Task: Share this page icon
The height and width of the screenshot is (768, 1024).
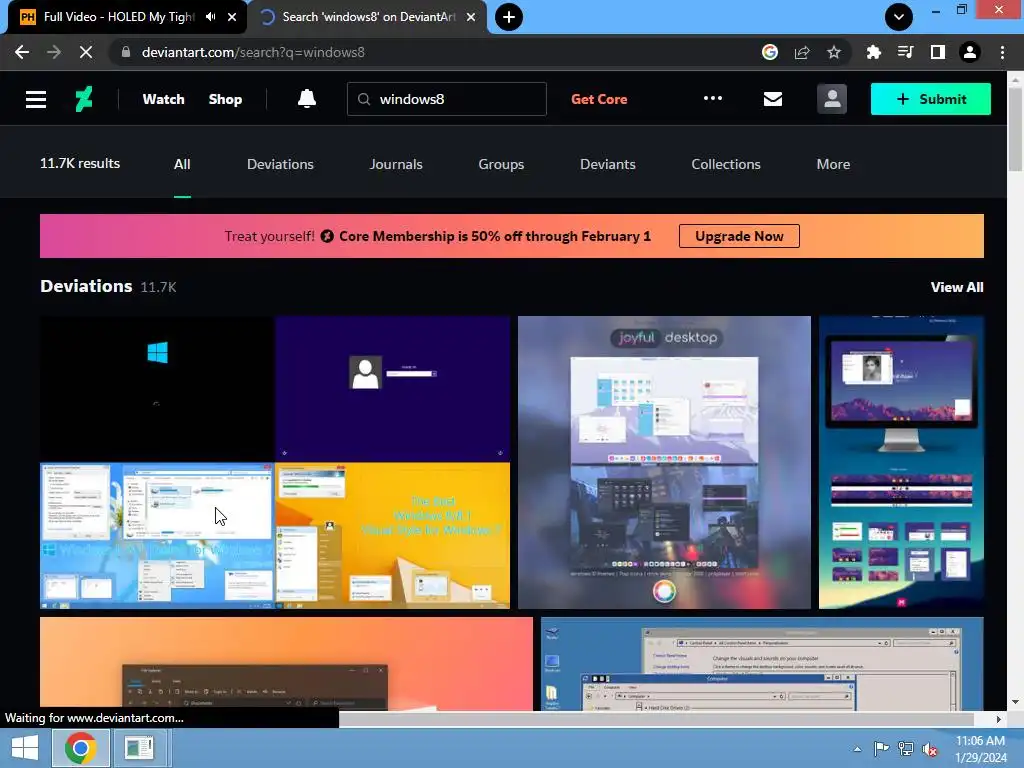Action: (x=802, y=52)
